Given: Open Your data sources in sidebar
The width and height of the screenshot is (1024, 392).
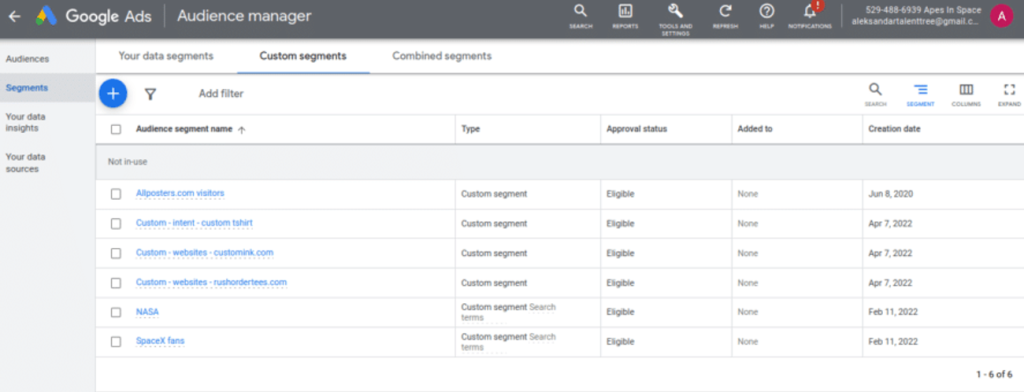Looking at the screenshot, I should click(x=25, y=163).
